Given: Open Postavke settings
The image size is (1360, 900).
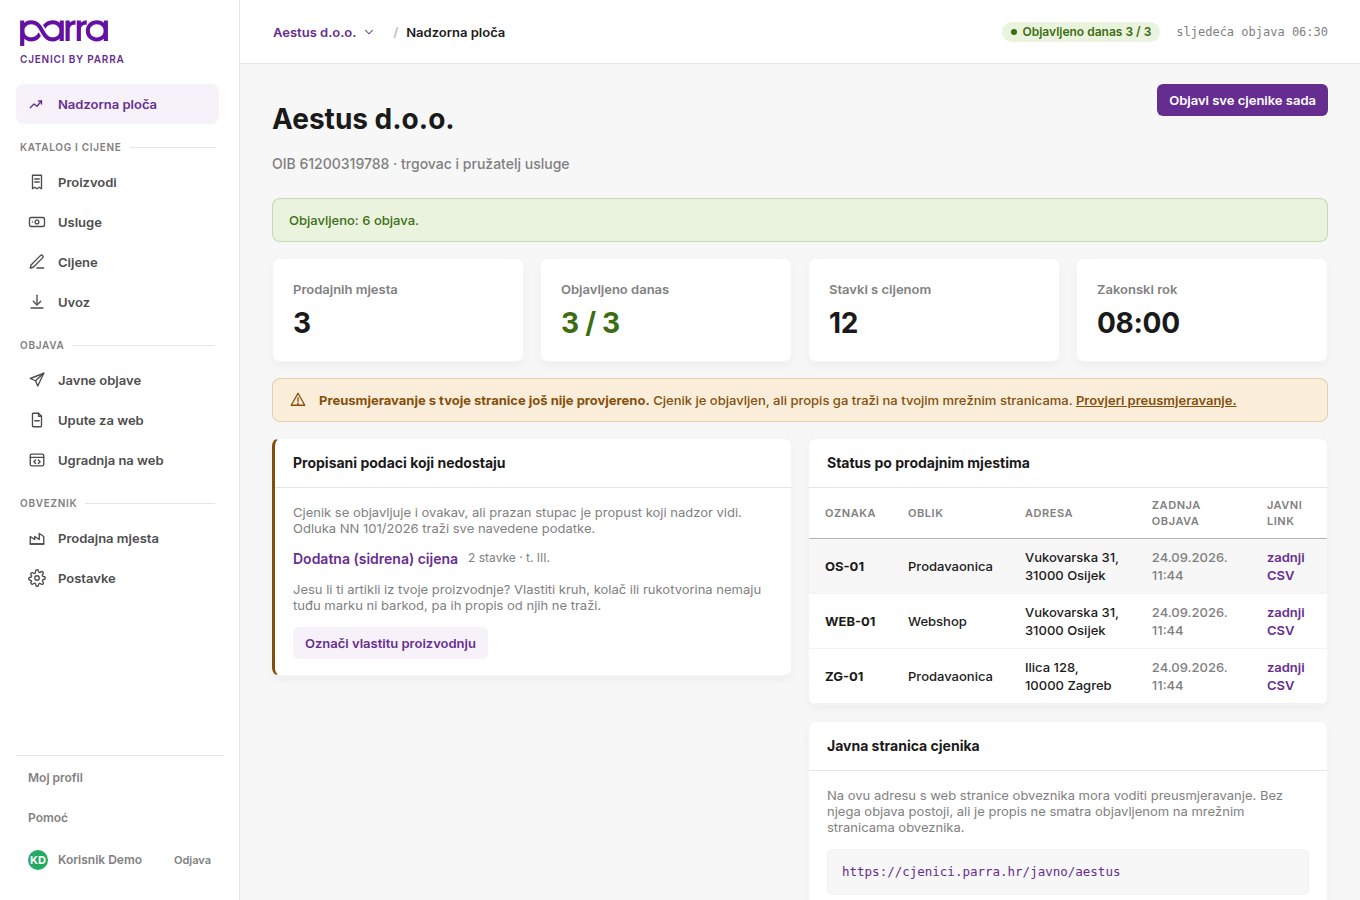Looking at the screenshot, I should 117,578.
